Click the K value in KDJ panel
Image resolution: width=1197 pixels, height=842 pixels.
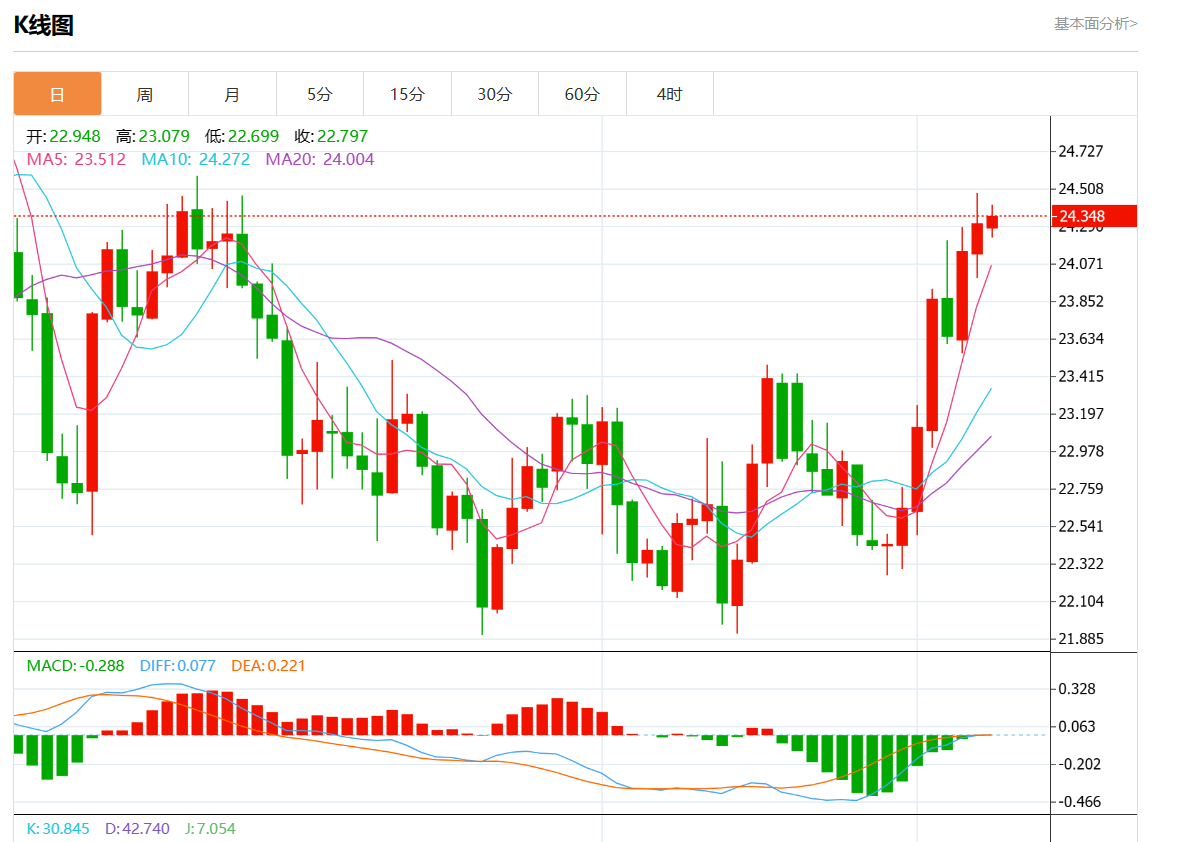[58, 828]
